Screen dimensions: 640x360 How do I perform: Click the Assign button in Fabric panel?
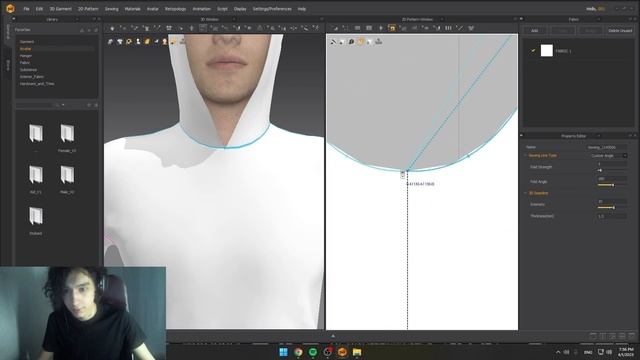(591, 31)
